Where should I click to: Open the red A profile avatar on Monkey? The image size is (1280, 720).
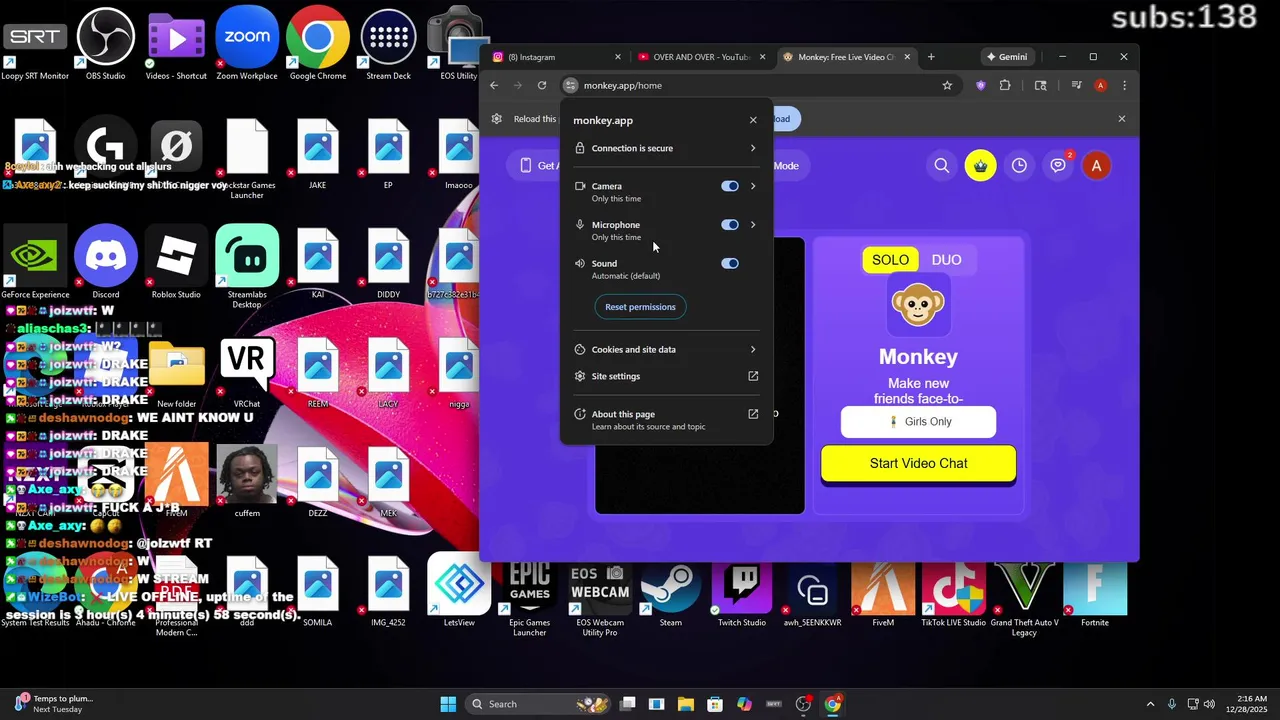(1096, 166)
